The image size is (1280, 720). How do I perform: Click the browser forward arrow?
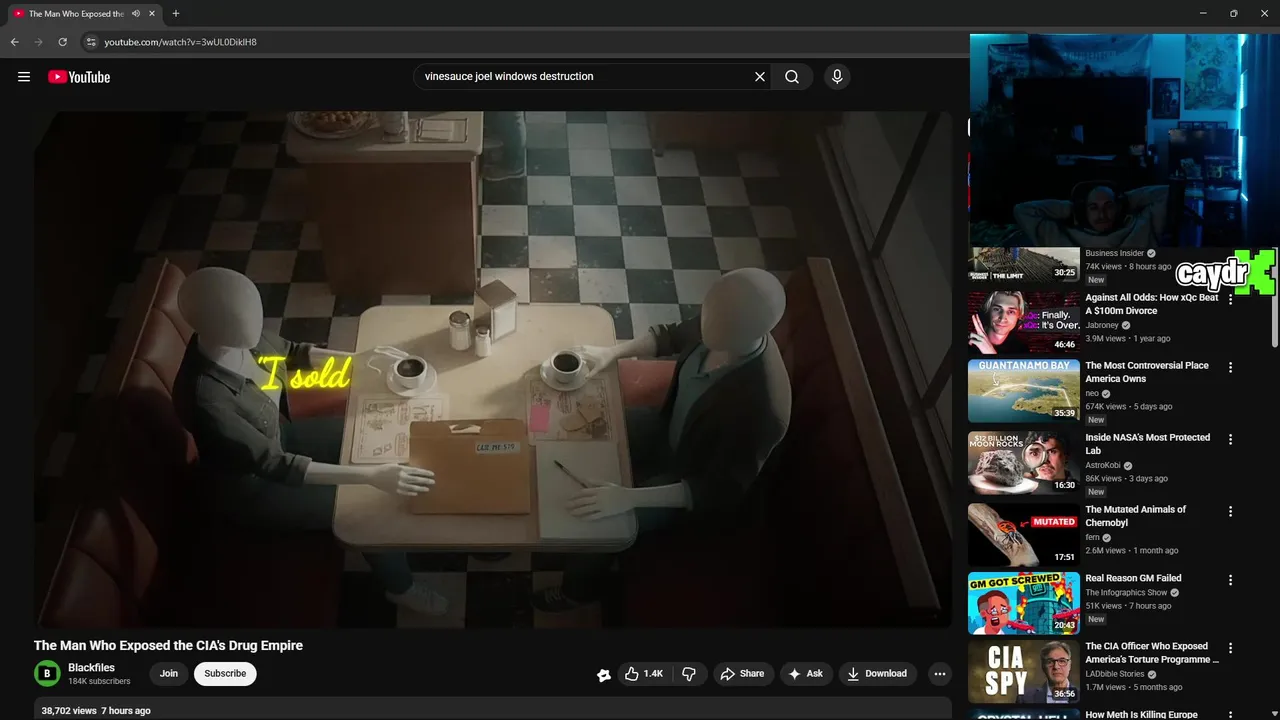(x=39, y=42)
